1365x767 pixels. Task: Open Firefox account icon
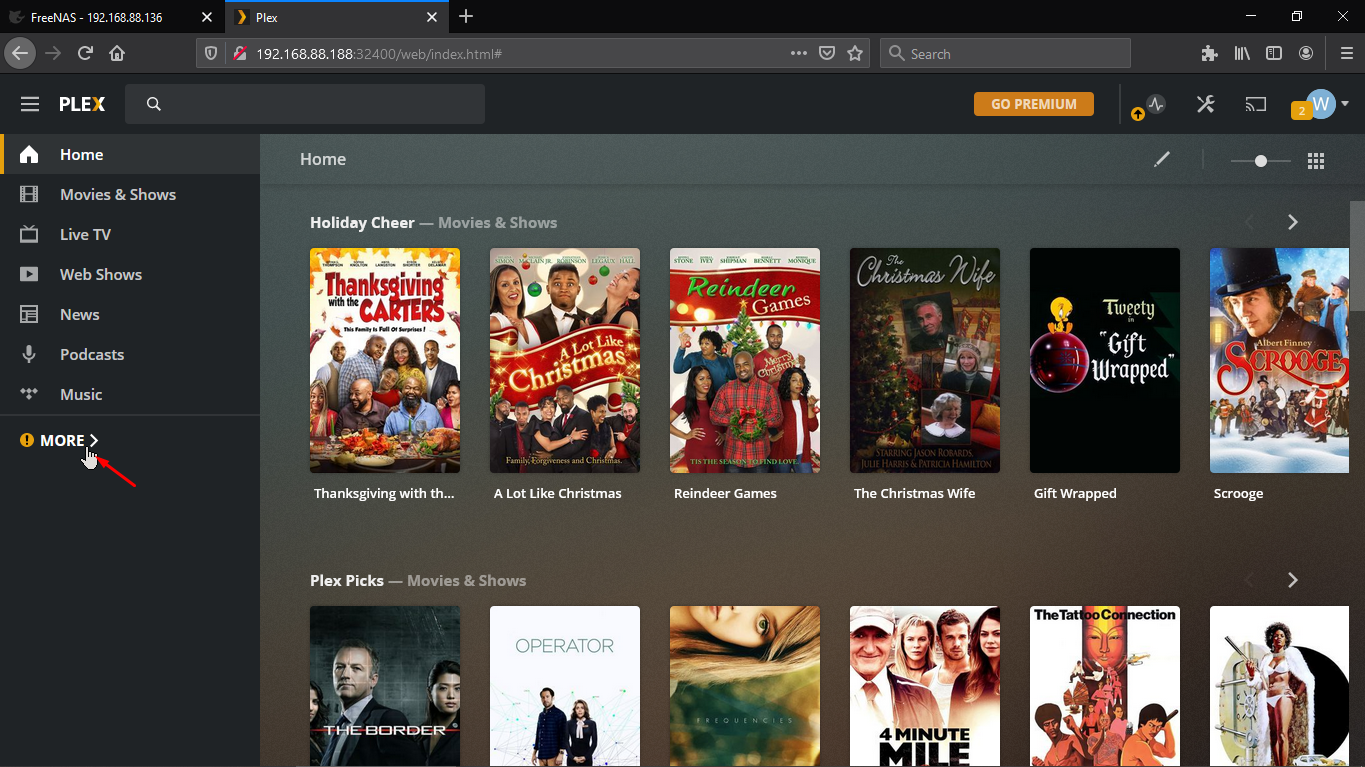coord(1306,53)
